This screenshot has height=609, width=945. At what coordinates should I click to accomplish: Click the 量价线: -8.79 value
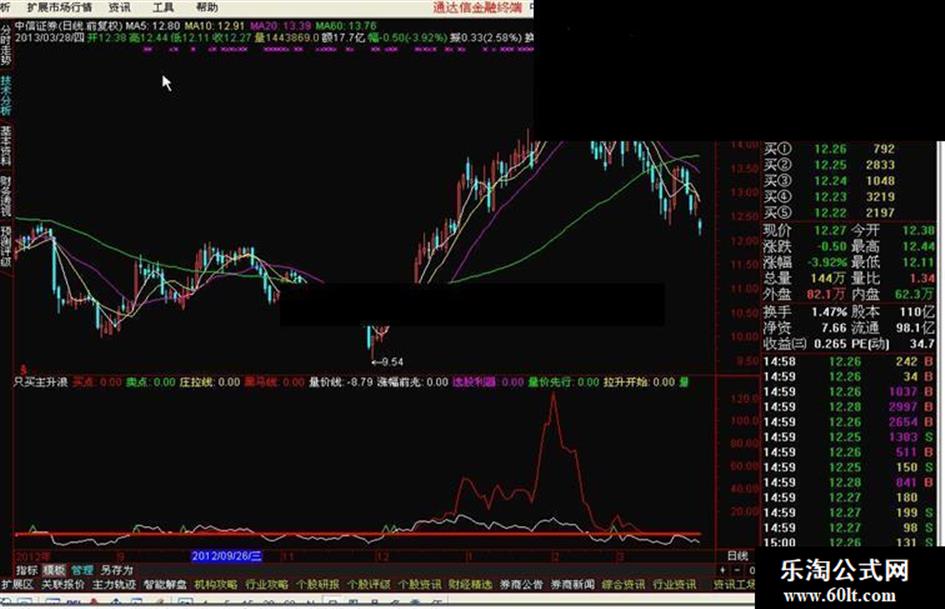[341, 382]
